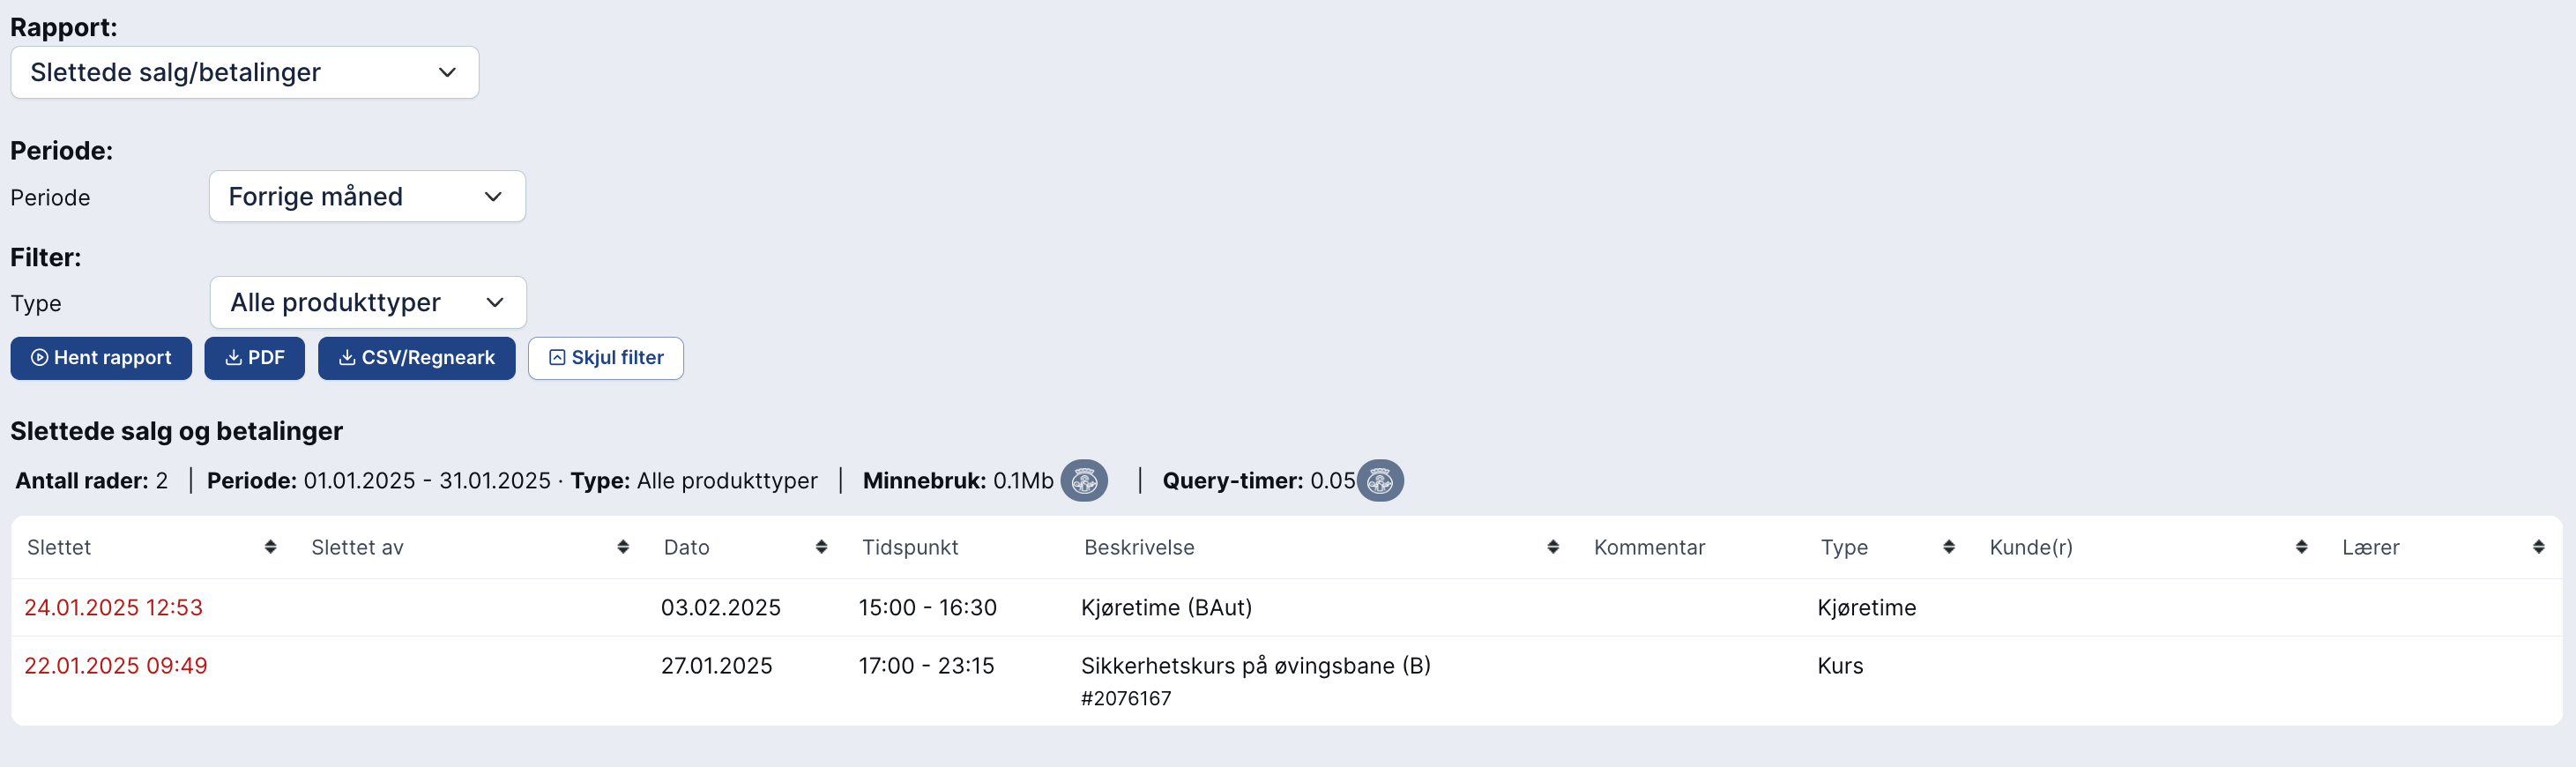Sort by the Beskrivelse column arrows

[x=1553, y=547]
